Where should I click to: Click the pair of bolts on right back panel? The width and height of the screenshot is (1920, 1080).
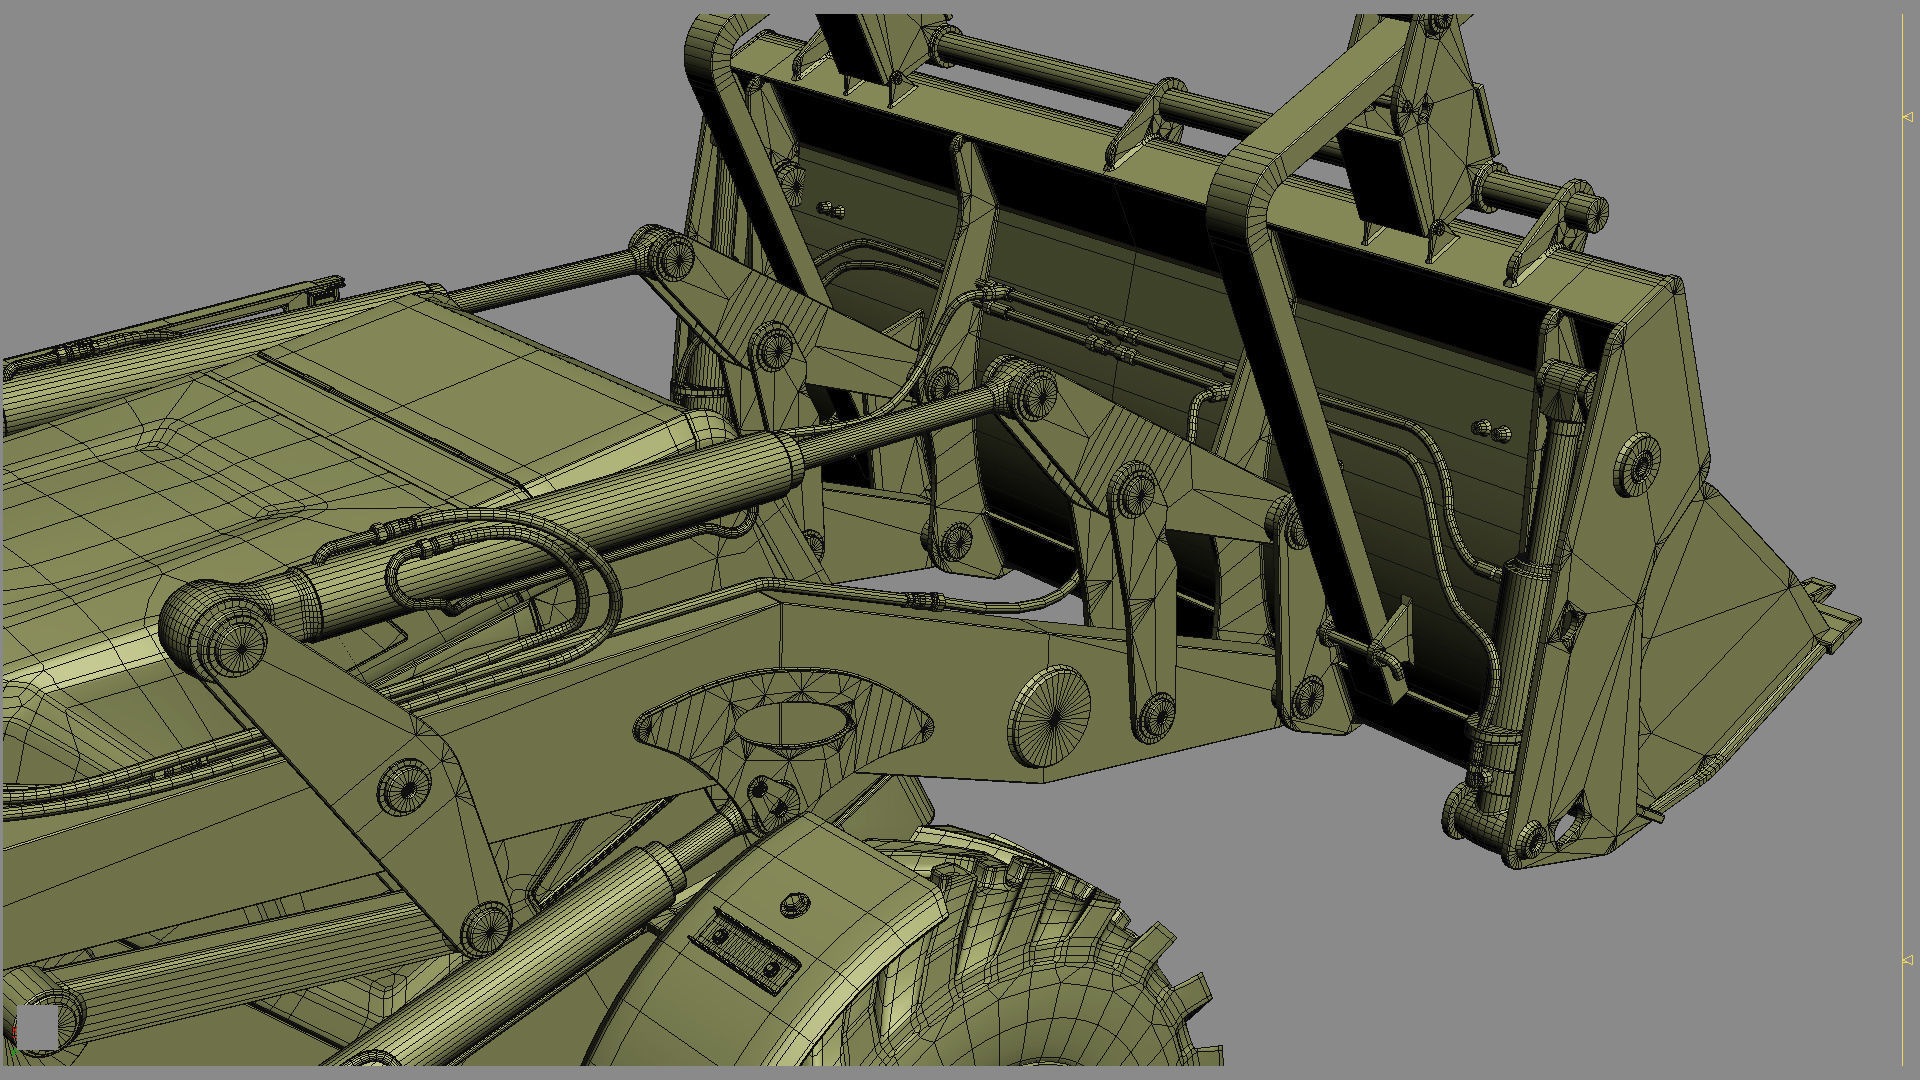tap(1492, 431)
